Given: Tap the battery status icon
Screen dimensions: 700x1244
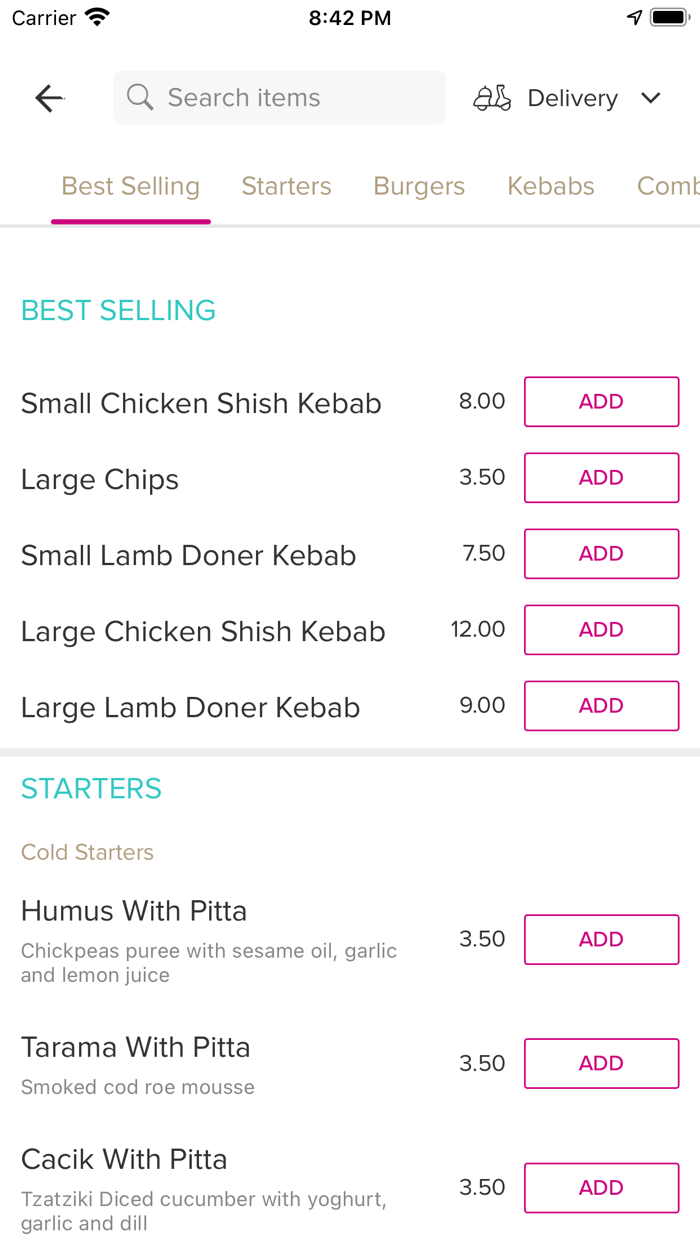Looking at the screenshot, I should [666, 18].
